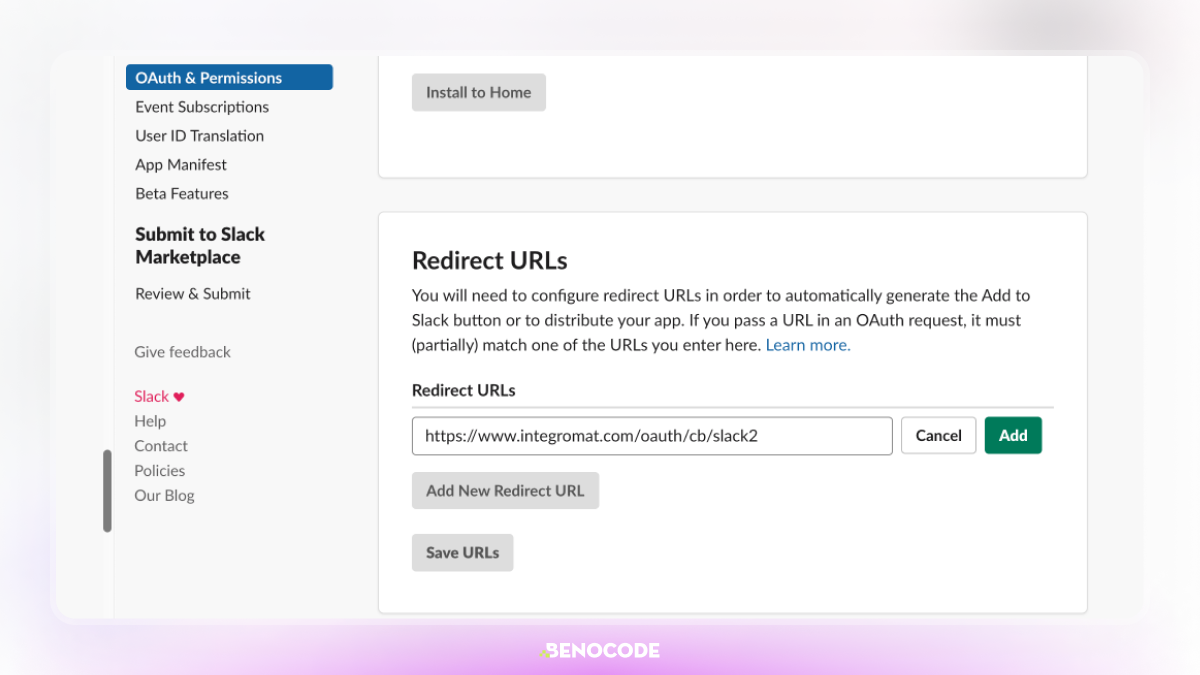Open Review & Submit page

click(x=193, y=294)
